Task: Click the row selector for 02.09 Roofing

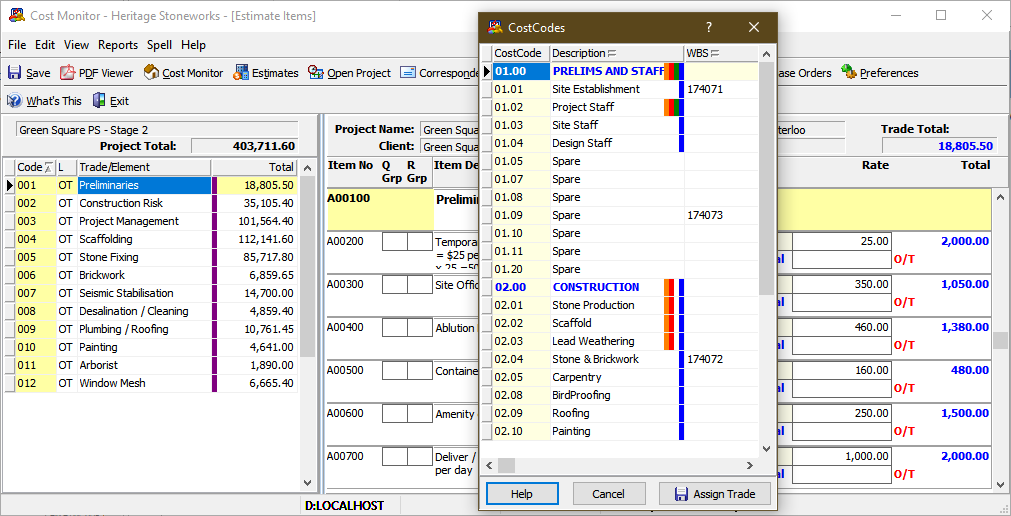Action: tap(487, 413)
